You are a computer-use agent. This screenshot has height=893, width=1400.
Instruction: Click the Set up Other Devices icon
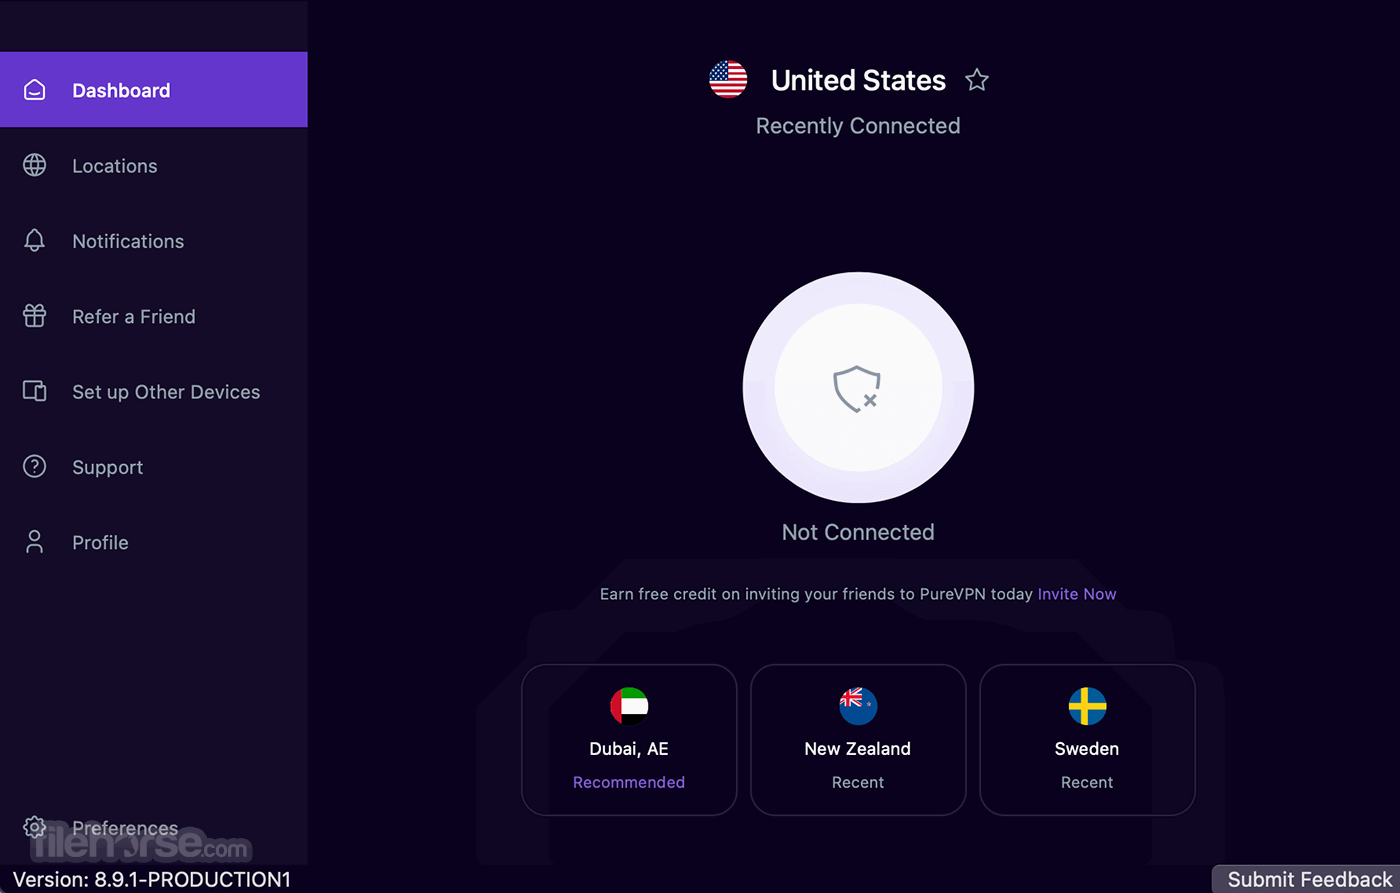pos(34,391)
